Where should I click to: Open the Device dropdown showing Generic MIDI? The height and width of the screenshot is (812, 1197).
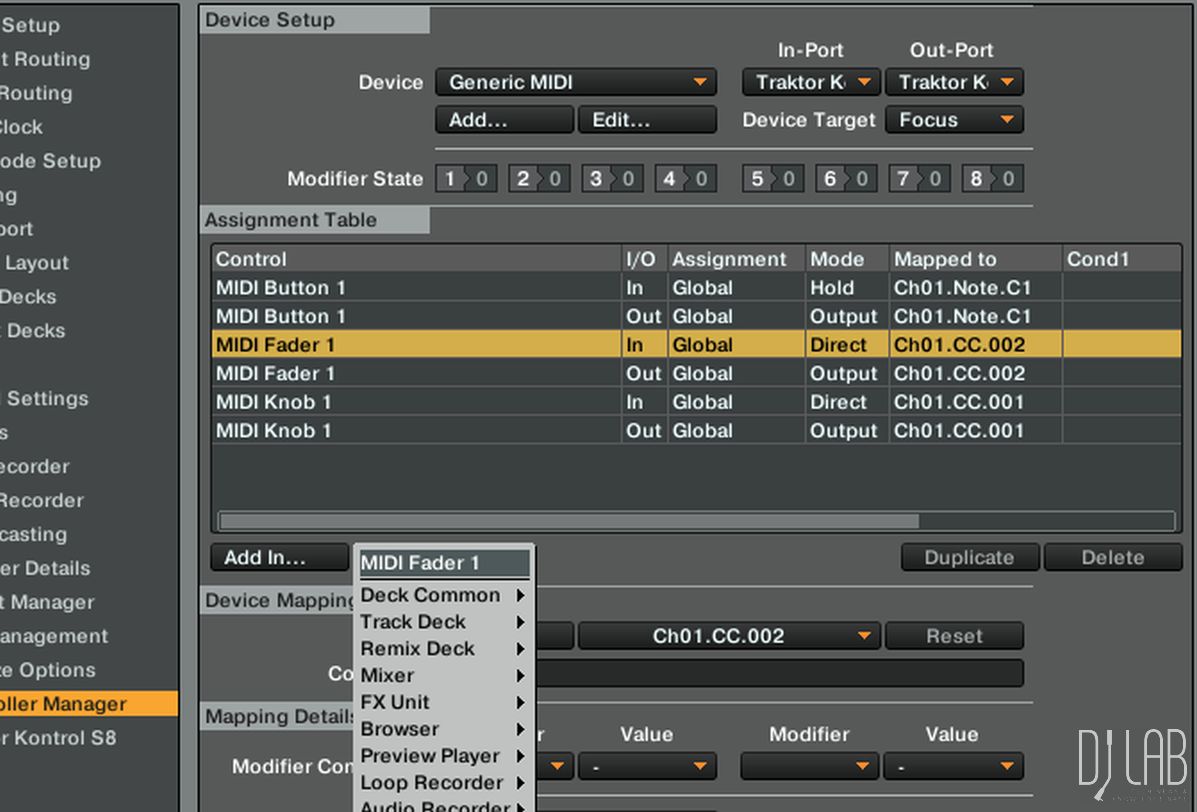577,83
